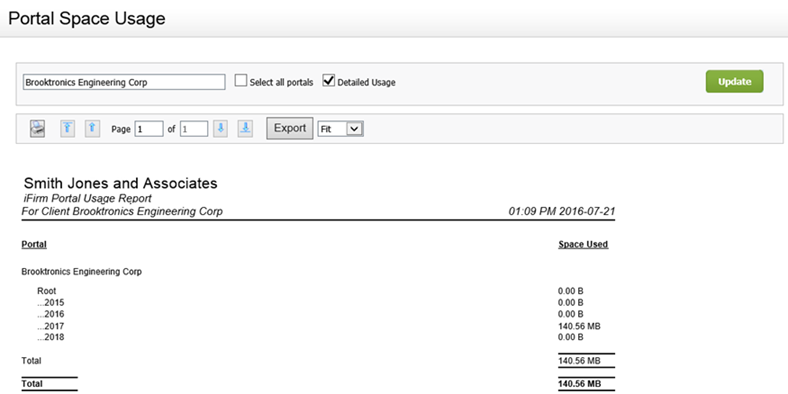Click the Space Used column header
The height and width of the screenshot is (394, 788).
click(583, 245)
